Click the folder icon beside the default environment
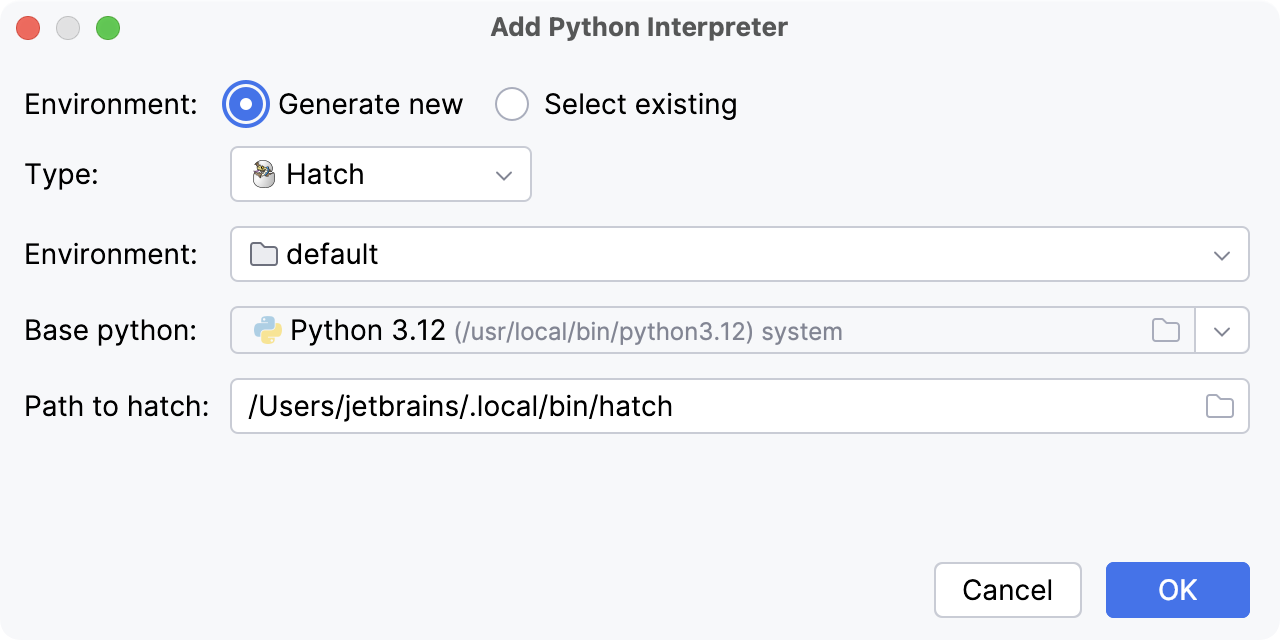The width and height of the screenshot is (1280, 640). pos(262,254)
